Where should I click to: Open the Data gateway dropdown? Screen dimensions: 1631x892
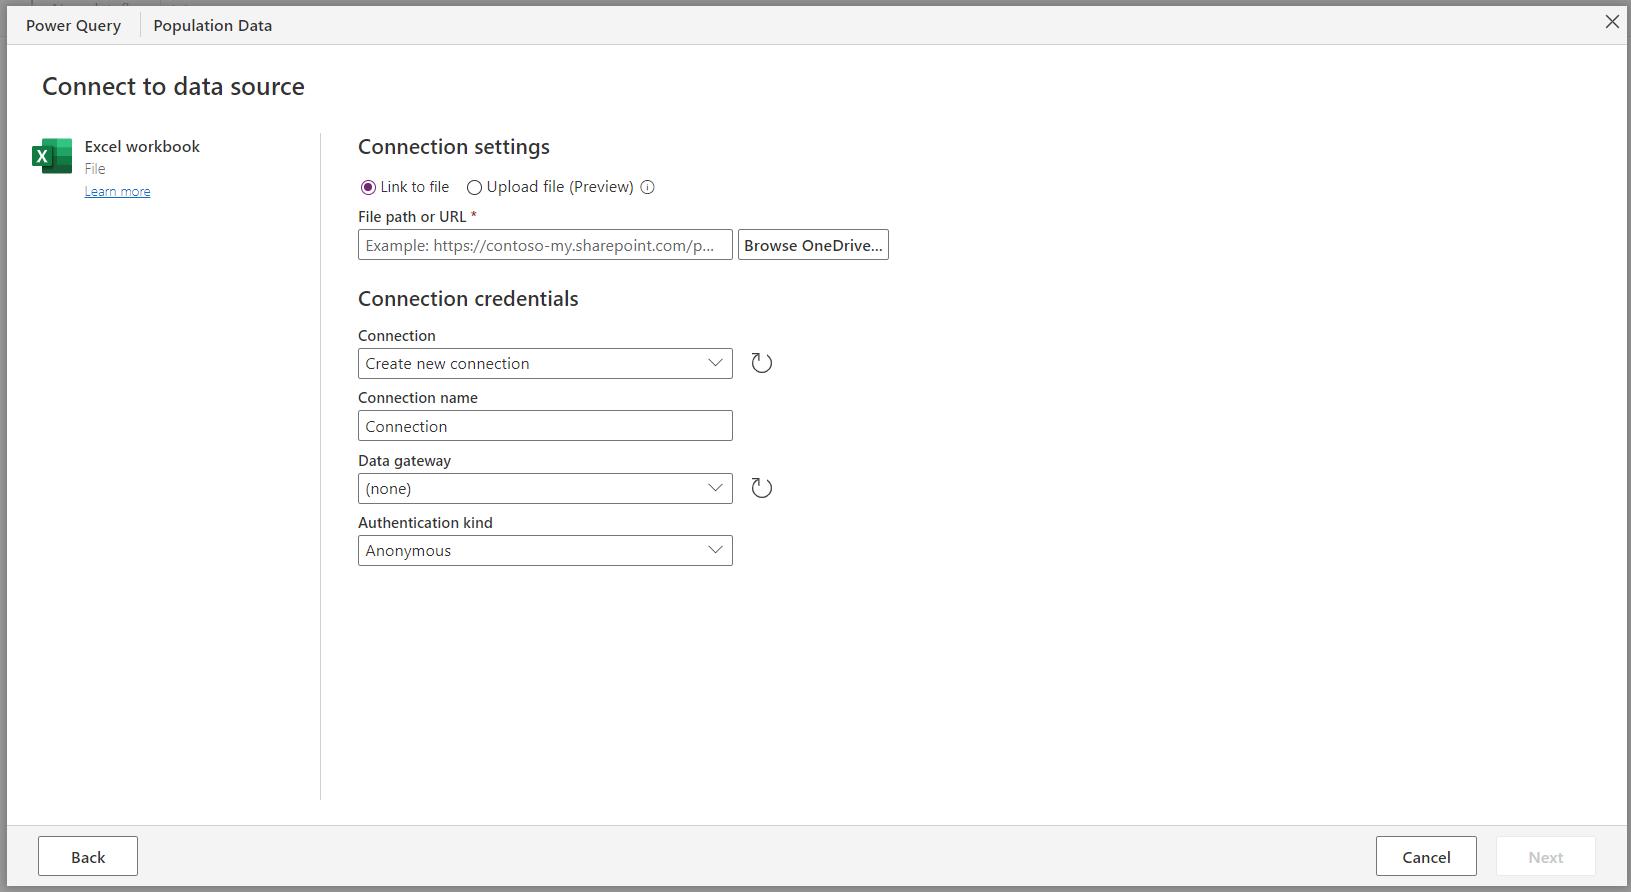(545, 488)
